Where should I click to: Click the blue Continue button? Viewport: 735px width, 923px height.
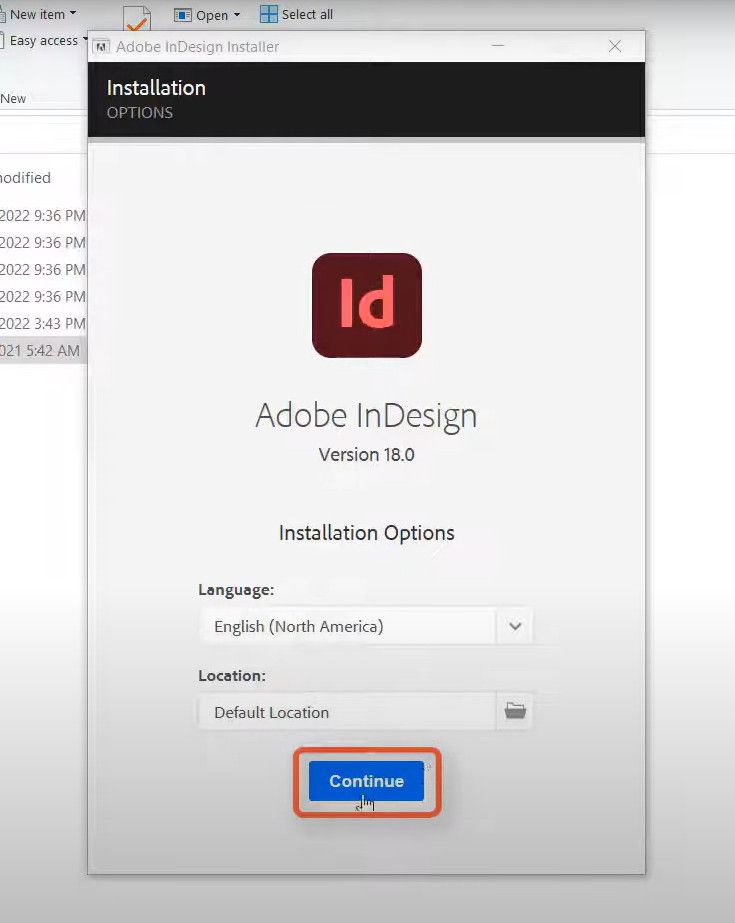pyautogui.click(x=366, y=781)
